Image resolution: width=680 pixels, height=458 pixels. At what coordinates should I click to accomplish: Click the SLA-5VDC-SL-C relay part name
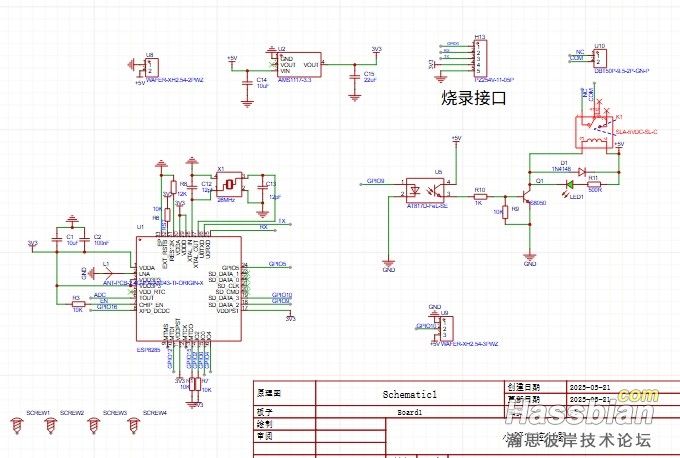pyautogui.click(x=636, y=131)
